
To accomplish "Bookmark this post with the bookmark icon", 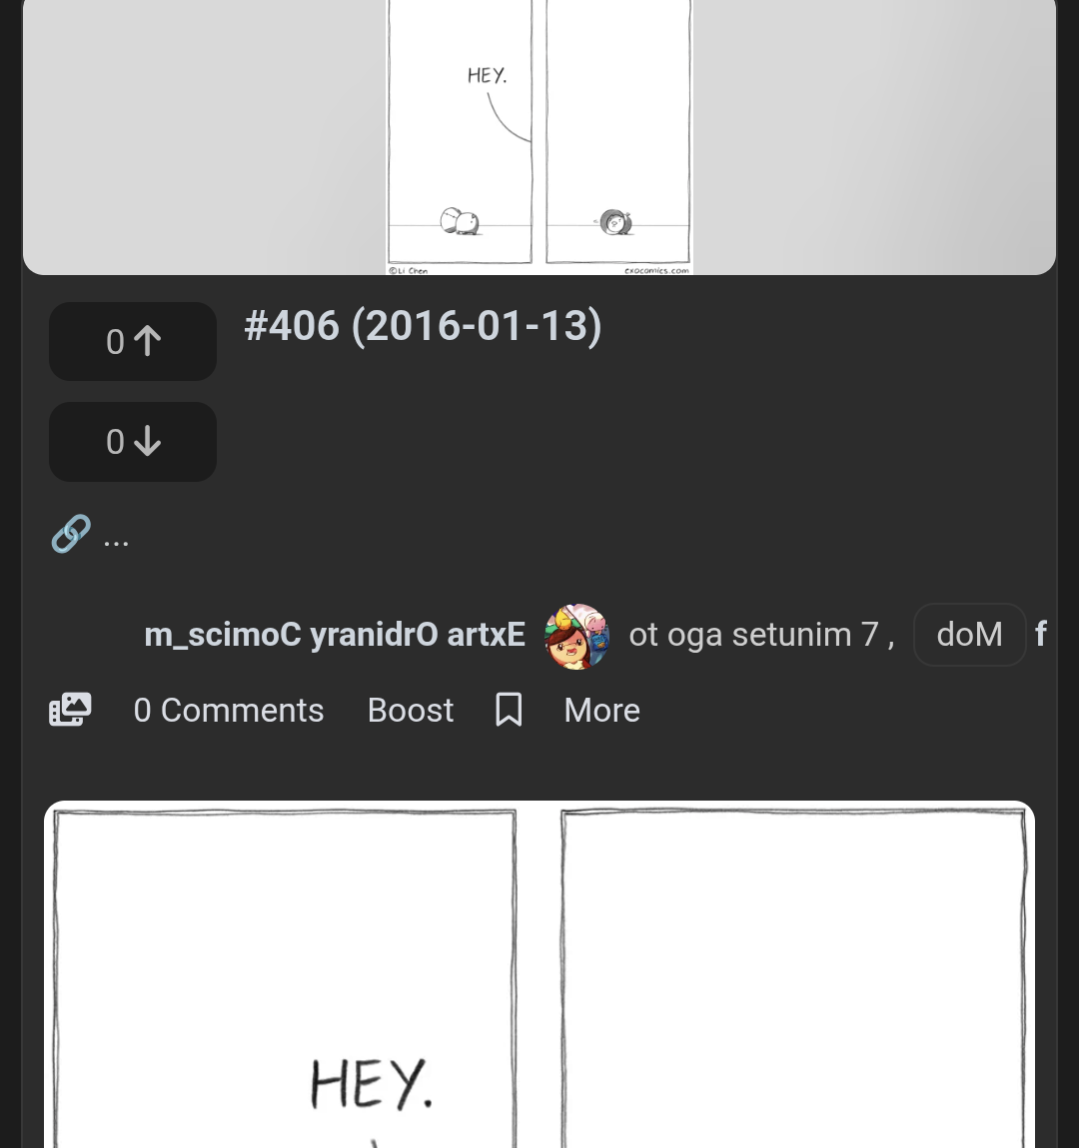I will 508,710.
